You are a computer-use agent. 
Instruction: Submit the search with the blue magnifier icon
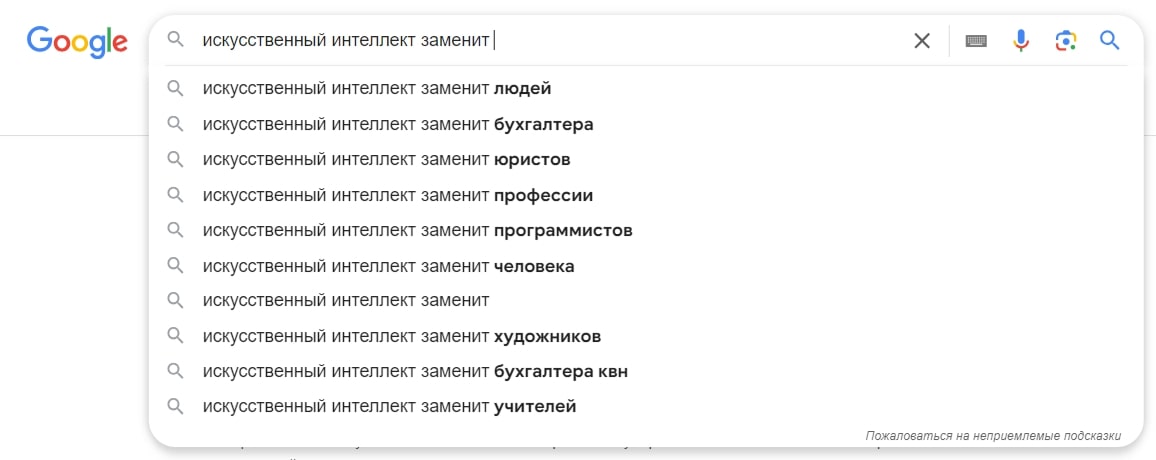click(1110, 40)
